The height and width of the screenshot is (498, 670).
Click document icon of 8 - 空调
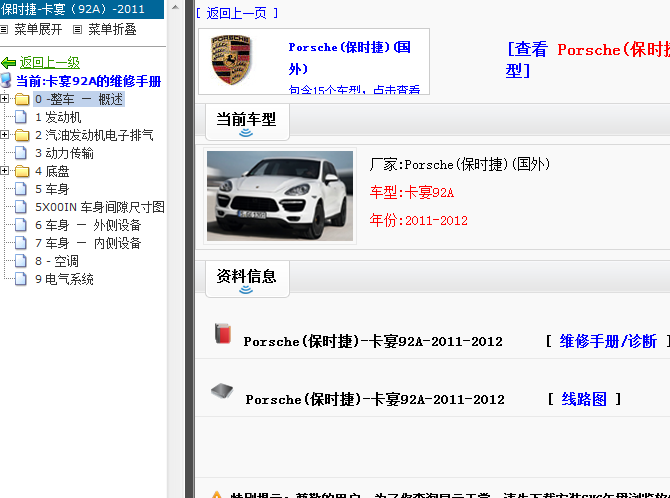pyautogui.click(x=21, y=261)
